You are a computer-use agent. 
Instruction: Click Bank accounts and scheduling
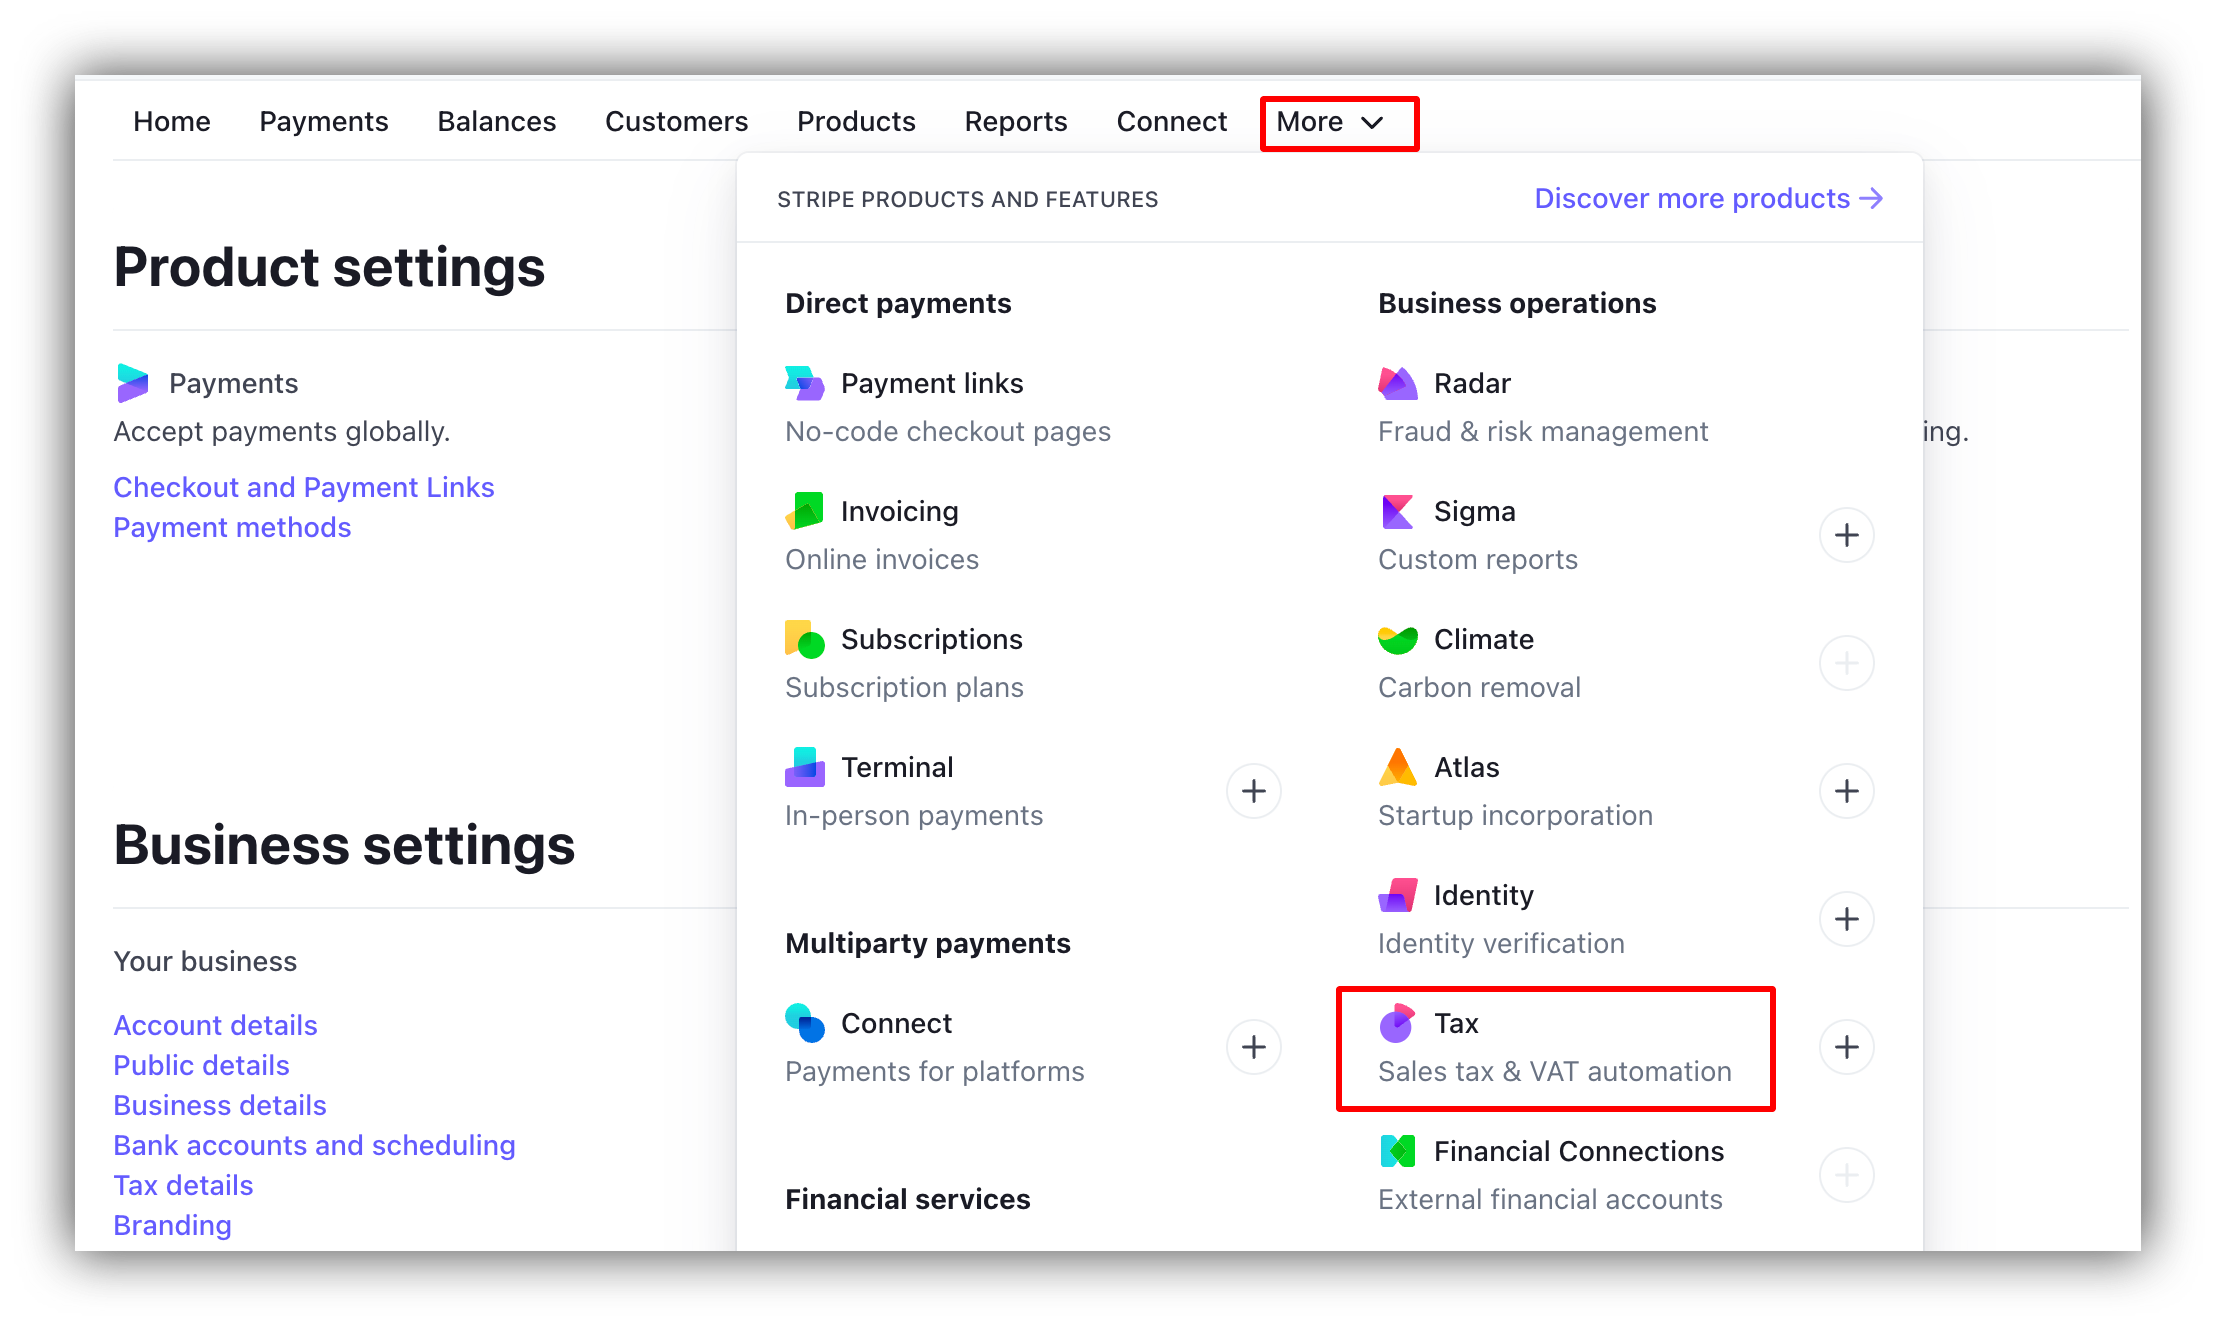314,1145
